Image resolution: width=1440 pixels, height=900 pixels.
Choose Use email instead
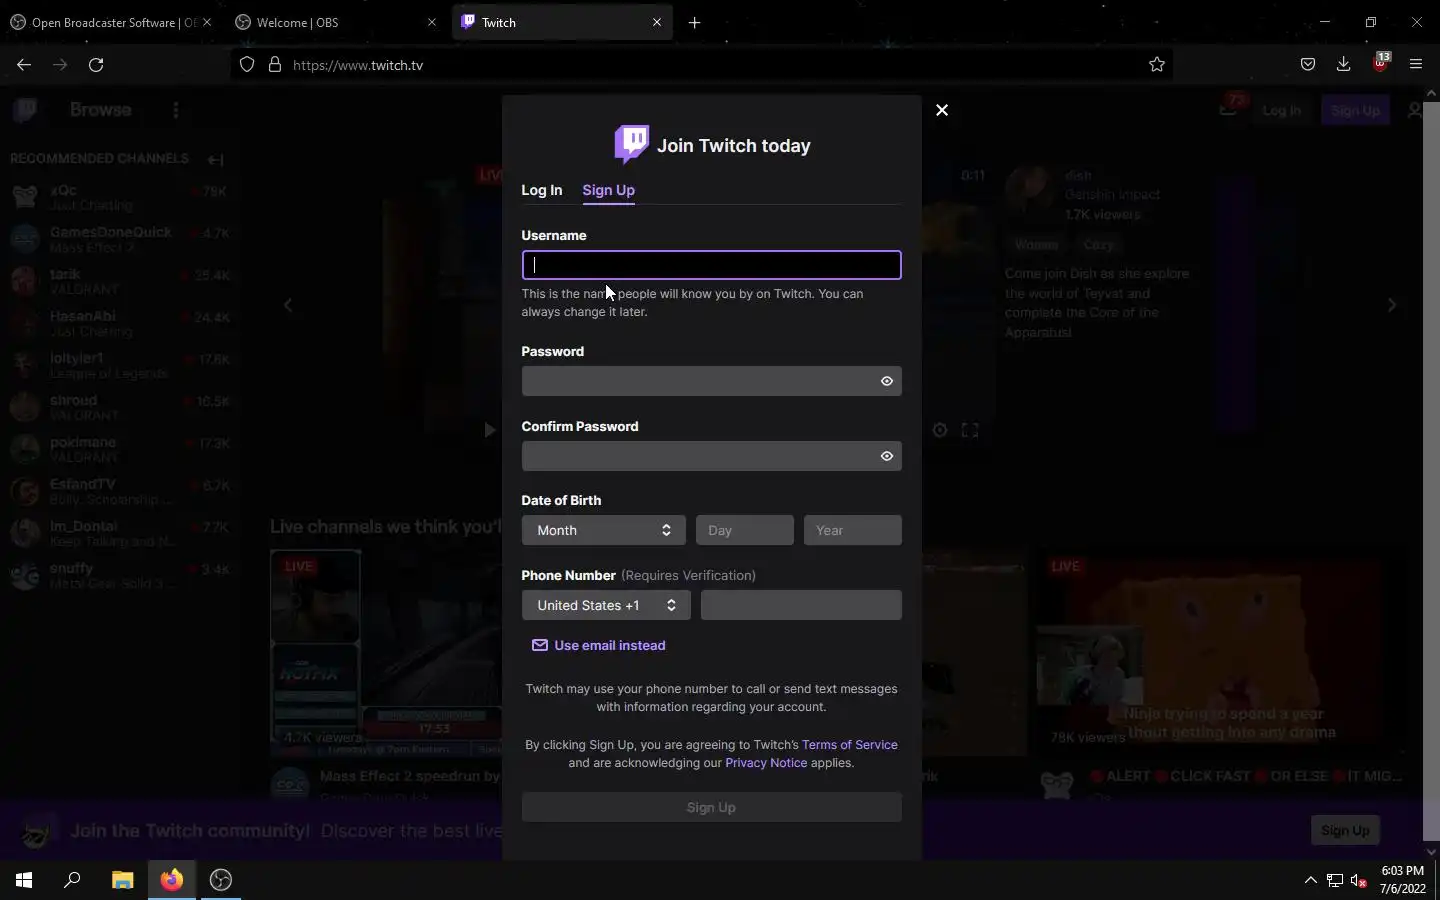[599, 646]
